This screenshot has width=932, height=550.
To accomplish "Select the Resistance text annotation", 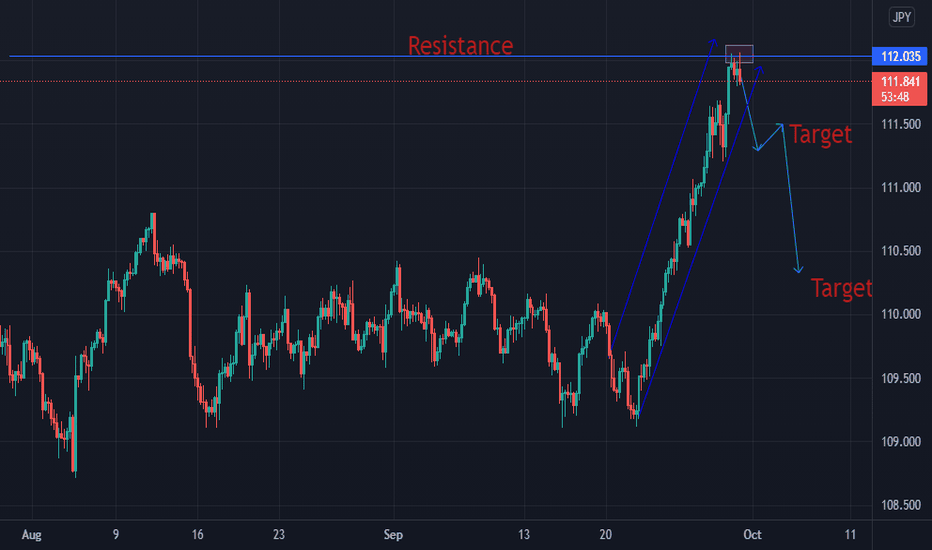I will click(460, 46).
